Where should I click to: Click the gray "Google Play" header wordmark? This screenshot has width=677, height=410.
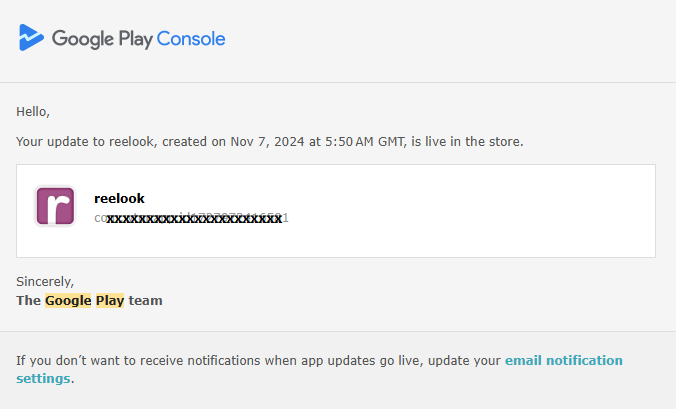[102, 39]
